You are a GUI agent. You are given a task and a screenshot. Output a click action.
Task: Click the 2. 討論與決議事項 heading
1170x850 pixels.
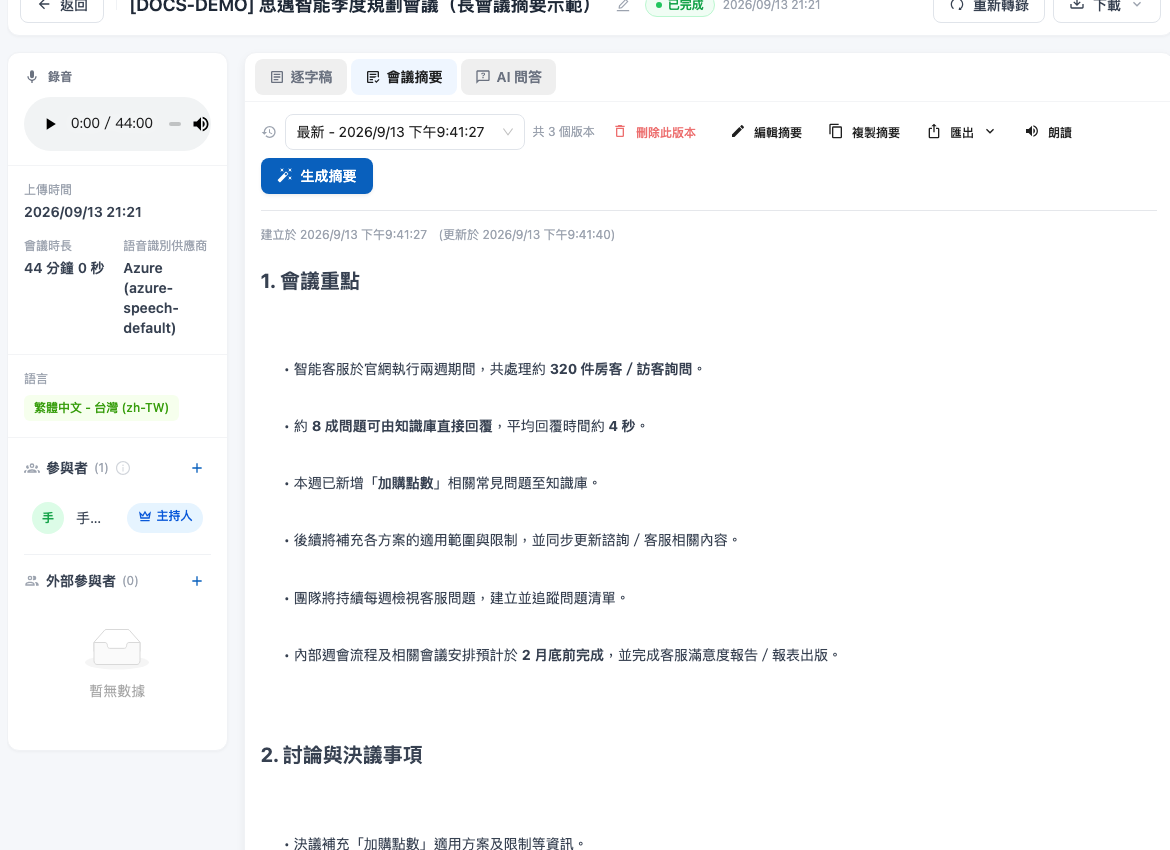pos(341,755)
